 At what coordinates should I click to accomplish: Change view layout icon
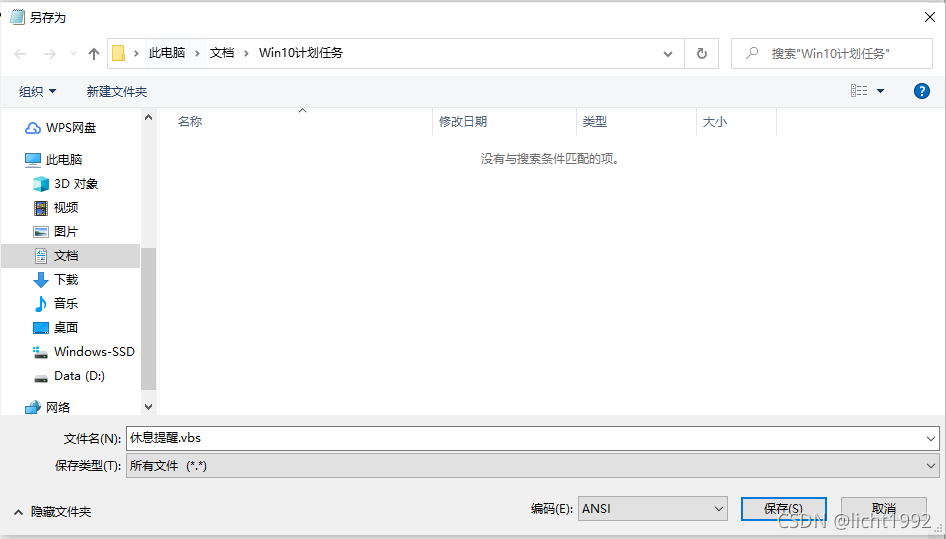(x=859, y=91)
